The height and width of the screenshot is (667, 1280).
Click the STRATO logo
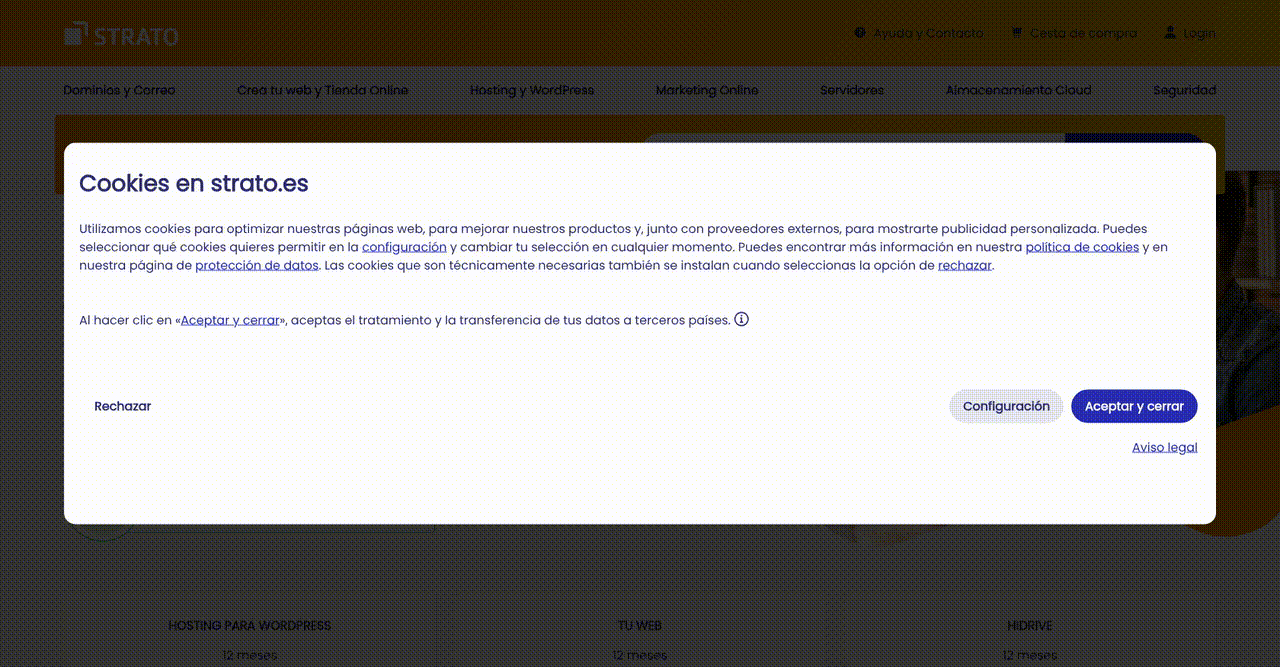[121, 34]
